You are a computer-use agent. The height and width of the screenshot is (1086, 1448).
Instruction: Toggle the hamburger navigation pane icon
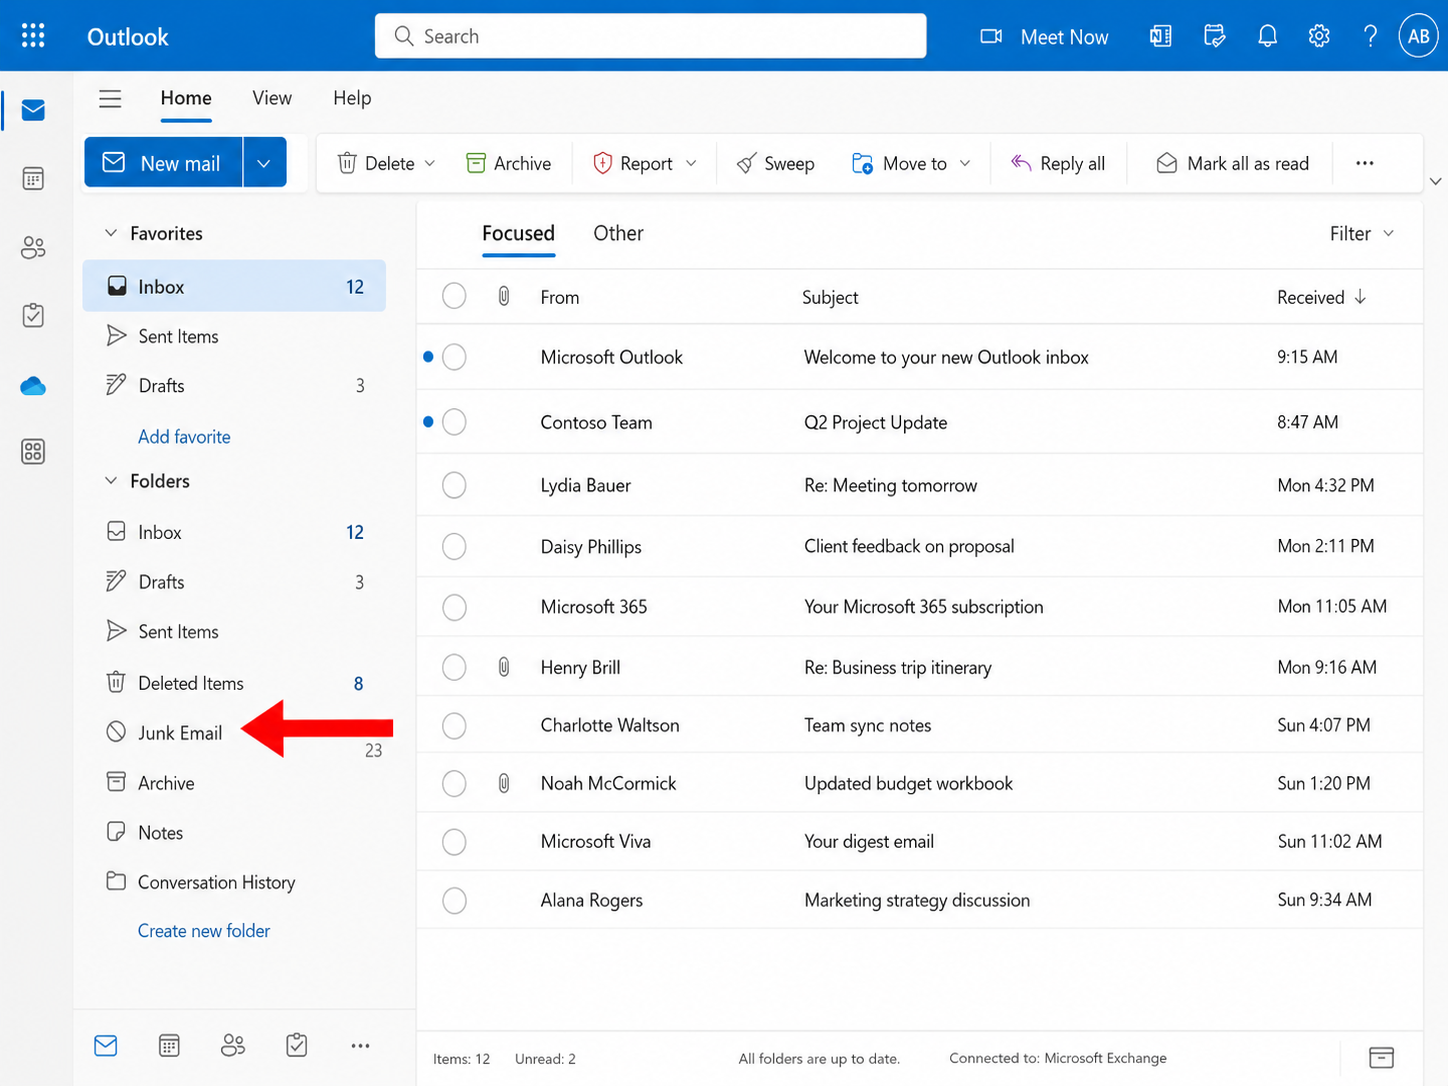110,98
